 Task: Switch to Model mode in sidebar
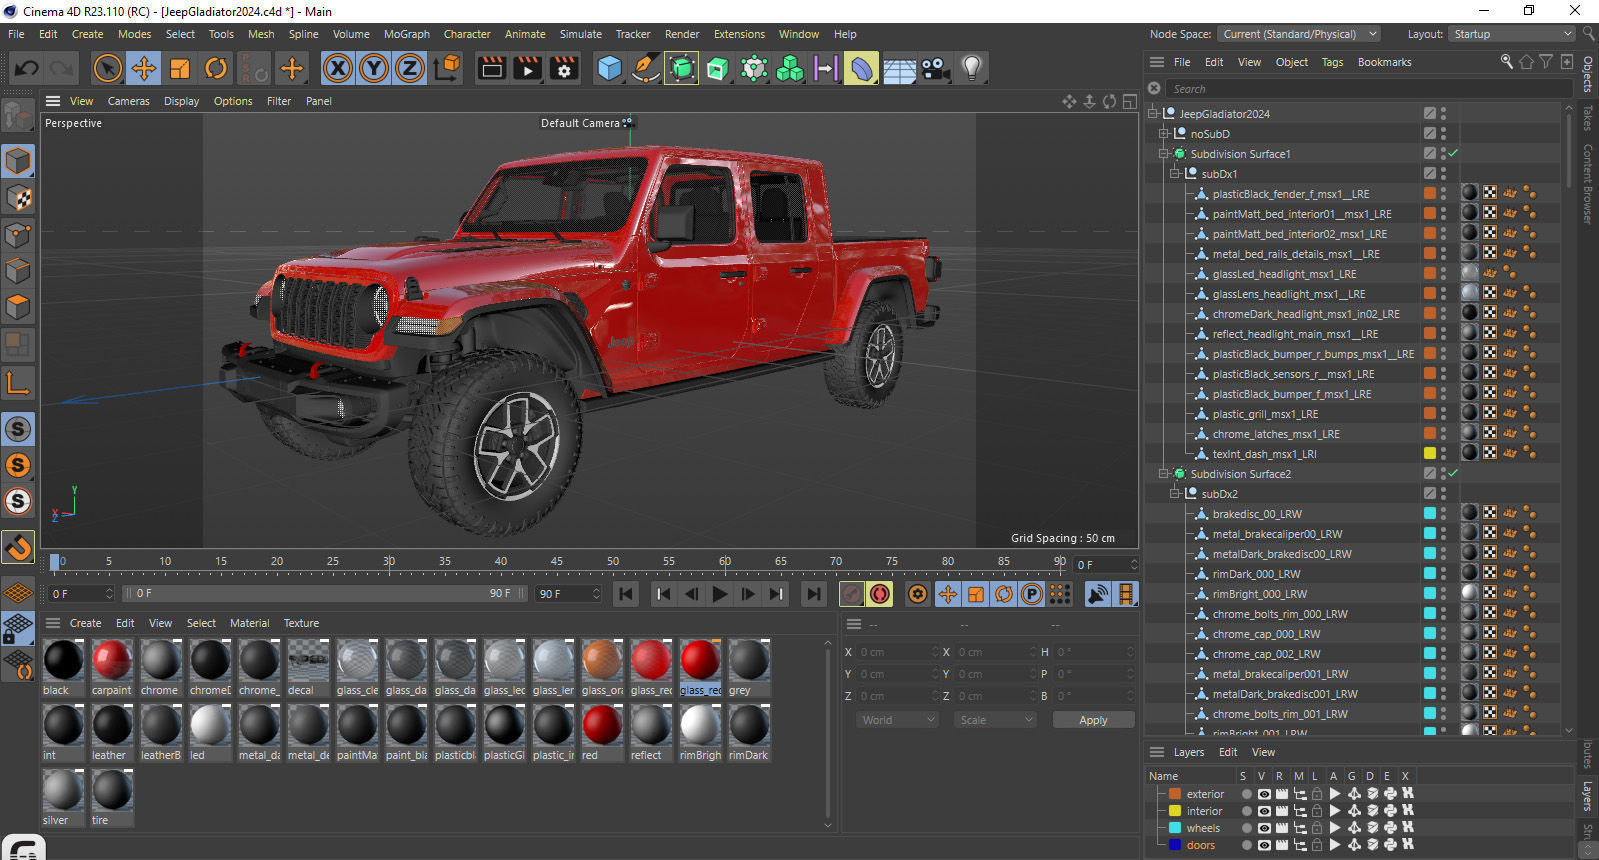tap(18, 161)
